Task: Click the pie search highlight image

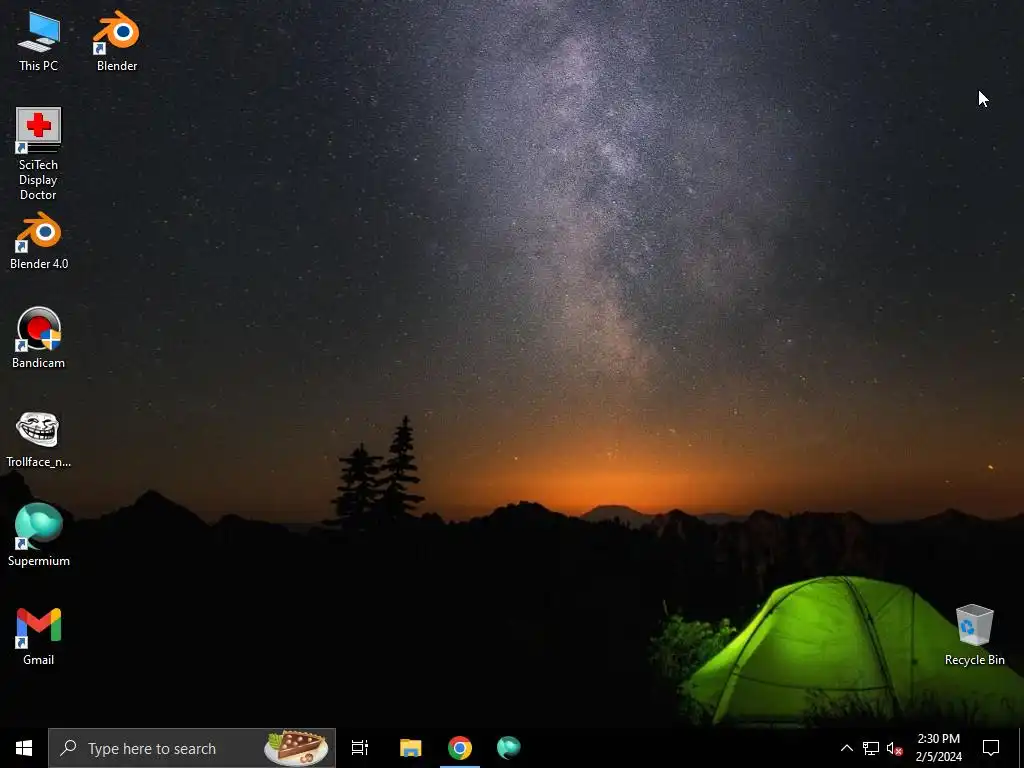Action: point(296,748)
